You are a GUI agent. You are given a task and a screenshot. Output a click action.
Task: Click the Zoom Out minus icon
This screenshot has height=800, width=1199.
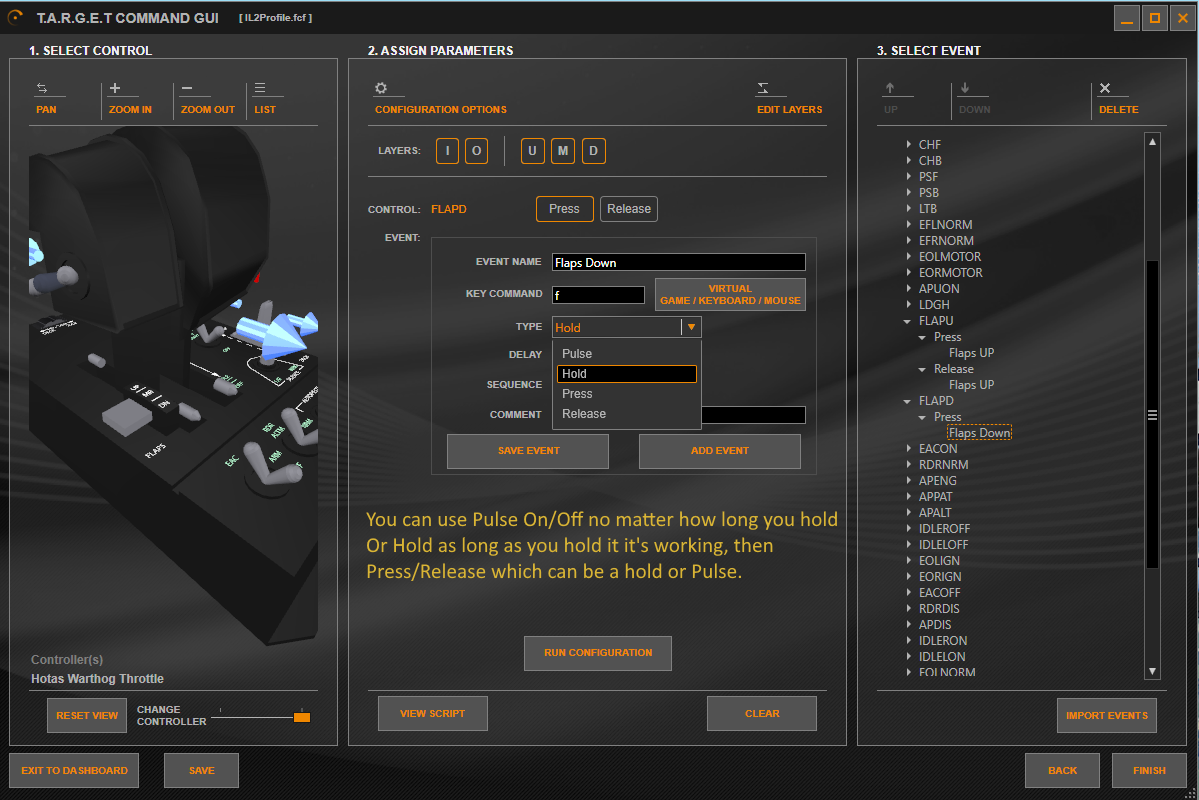pyautogui.click(x=187, y=88)
